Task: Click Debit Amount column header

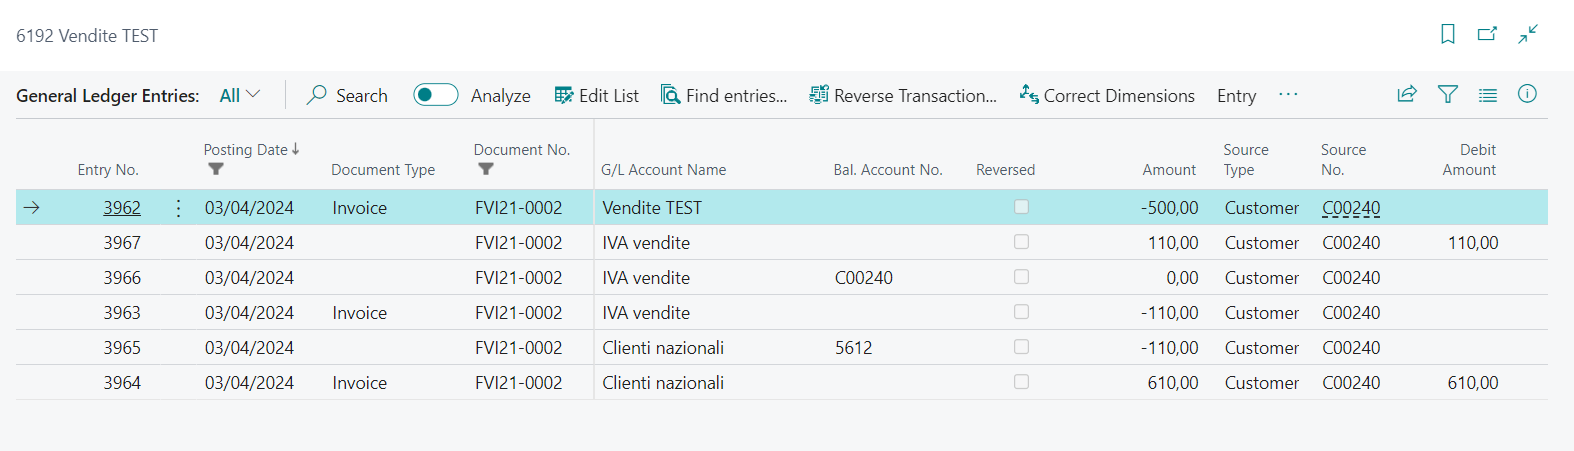Action: pyautogui.click(x=1469, y=160)
